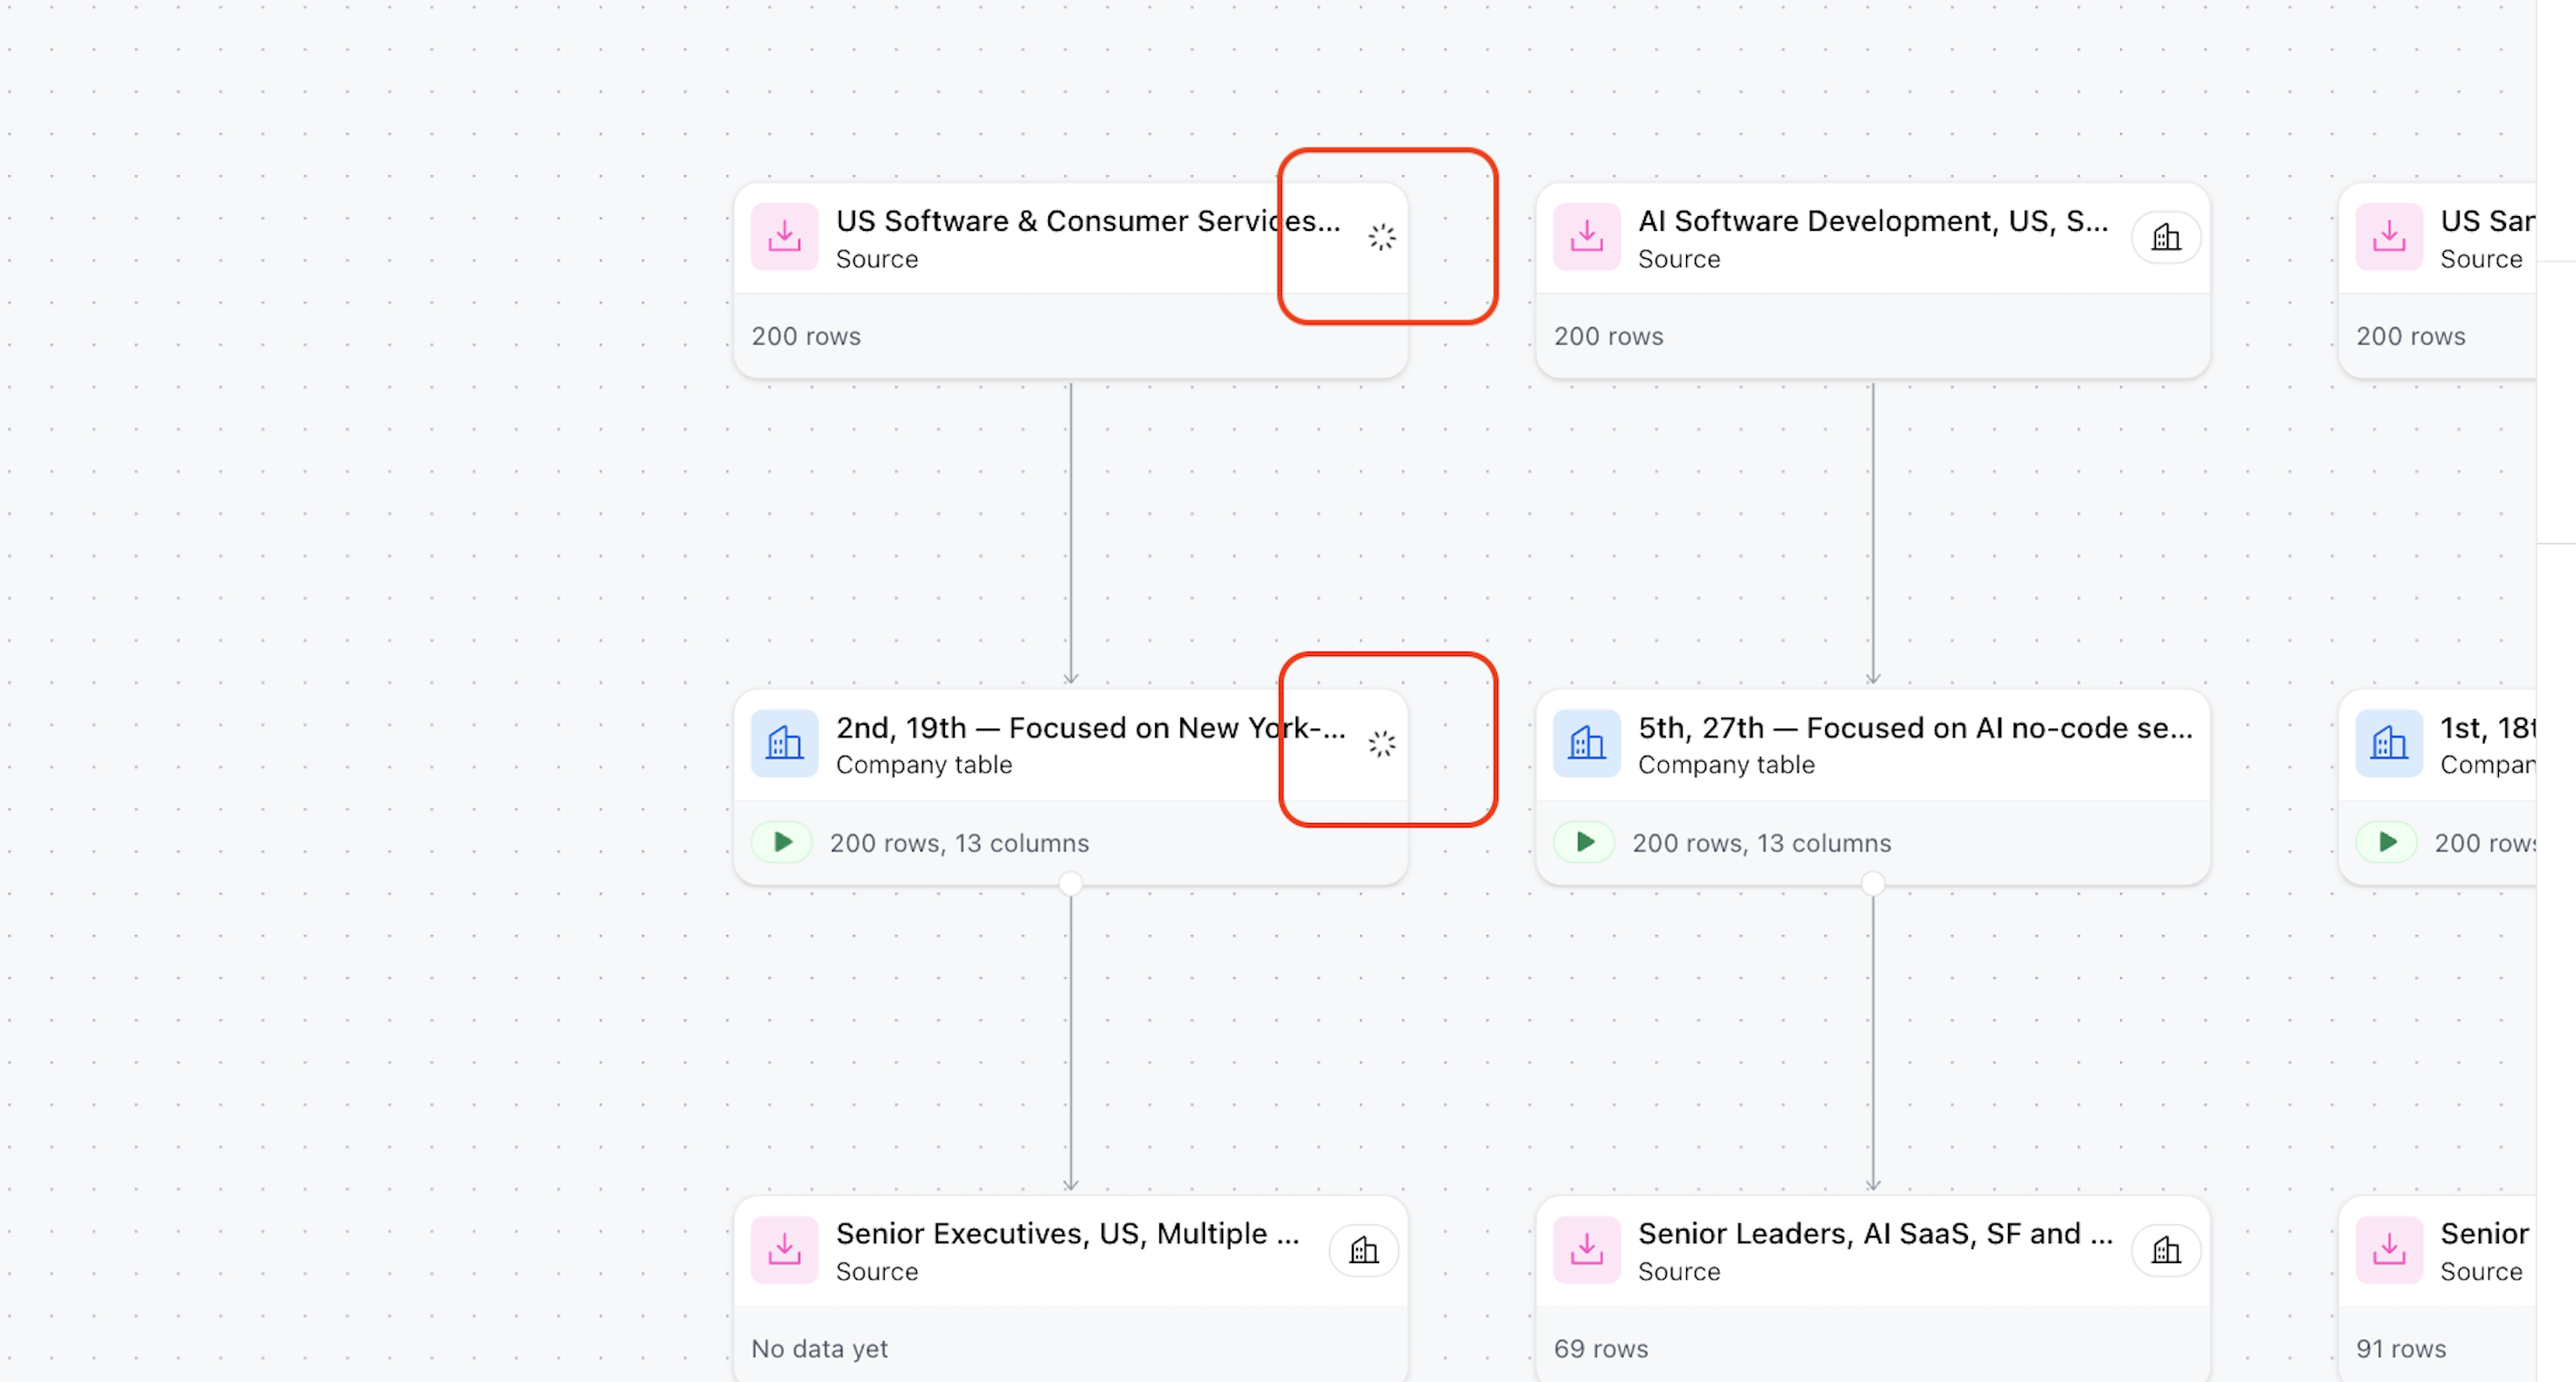
Task: Click '200 rows' under AI Software Development
Action: click(x=1608, y=336)
